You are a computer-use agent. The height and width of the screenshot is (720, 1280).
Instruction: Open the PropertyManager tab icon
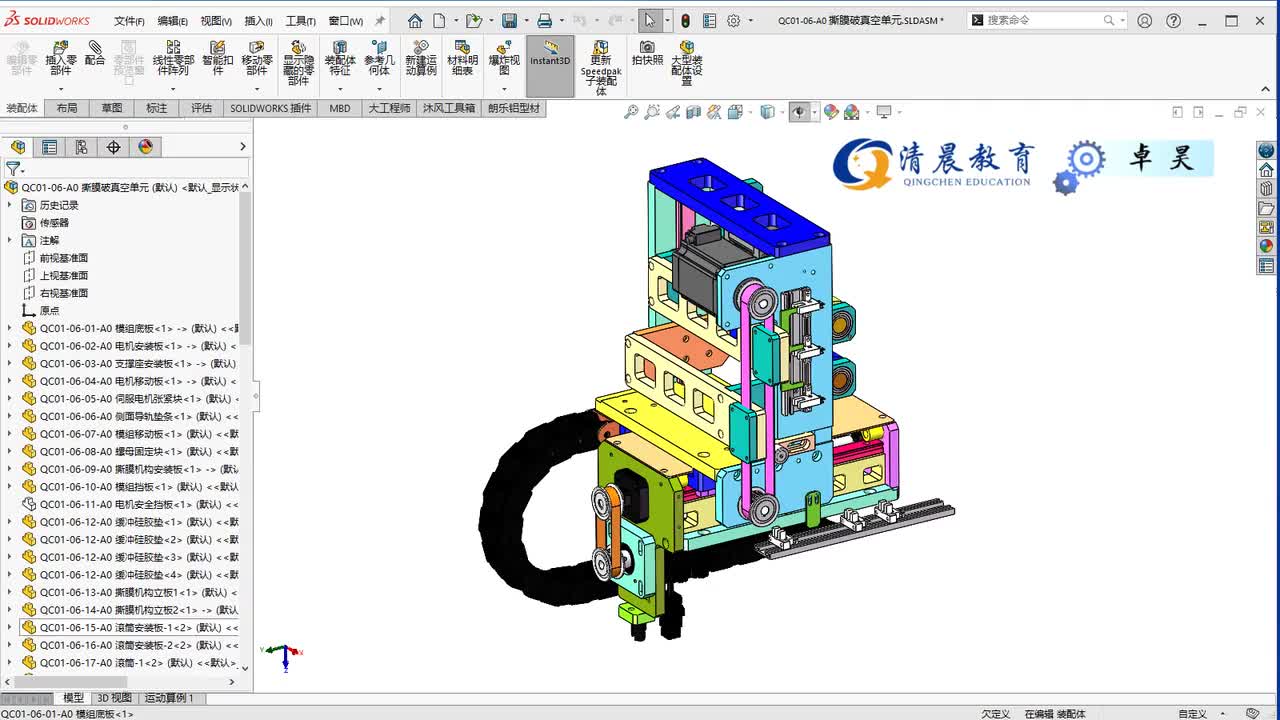click(49, 147)
